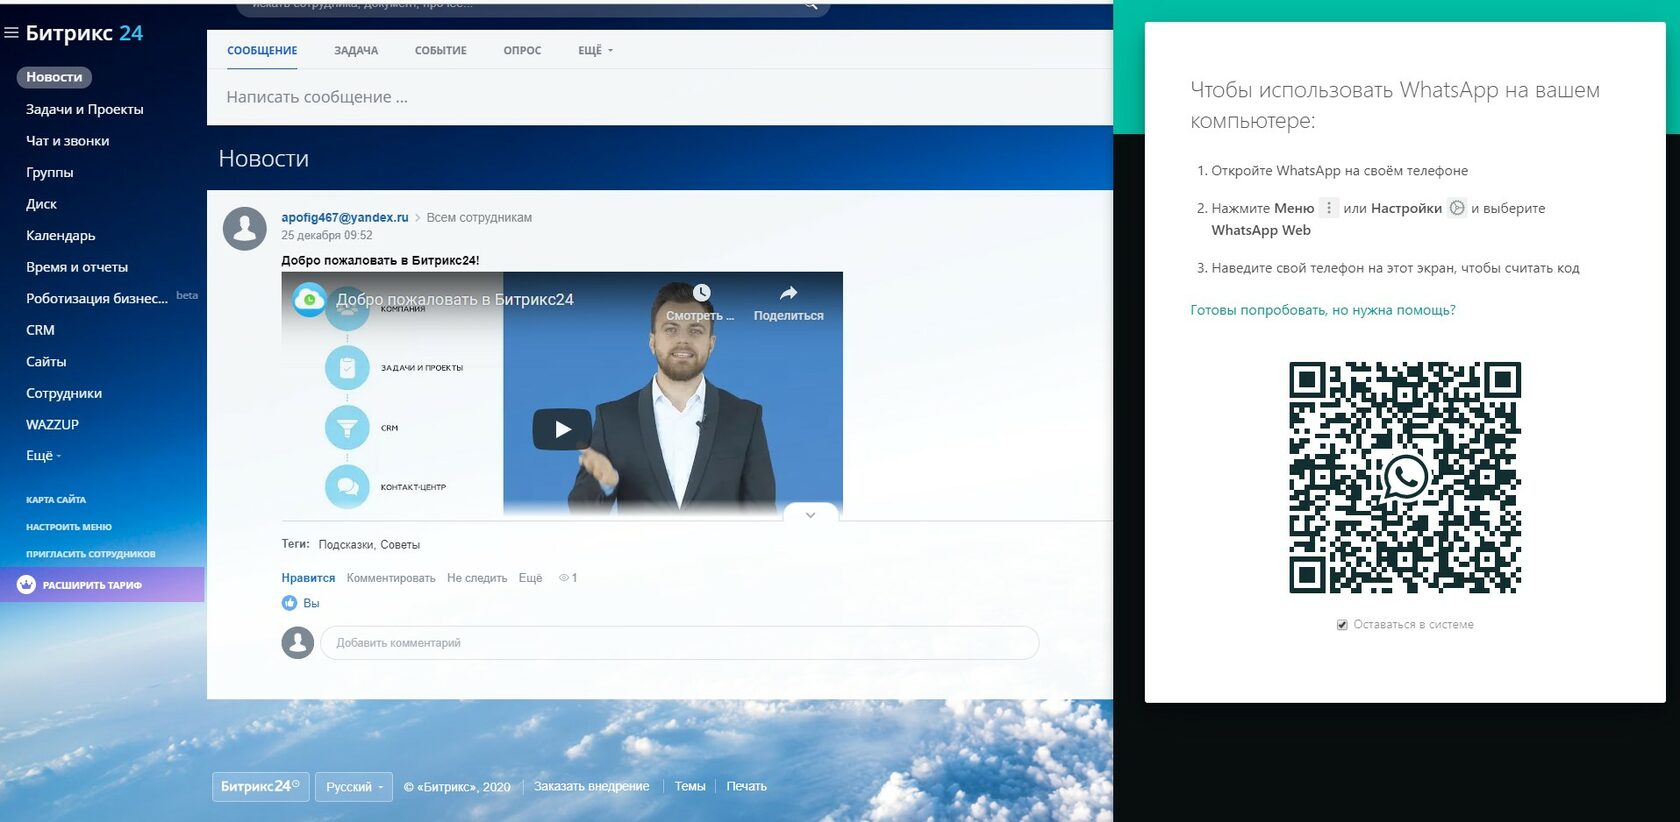Select the Задача tab
The width and height of the screenshot is (1680, 822).
click(356, 50)
